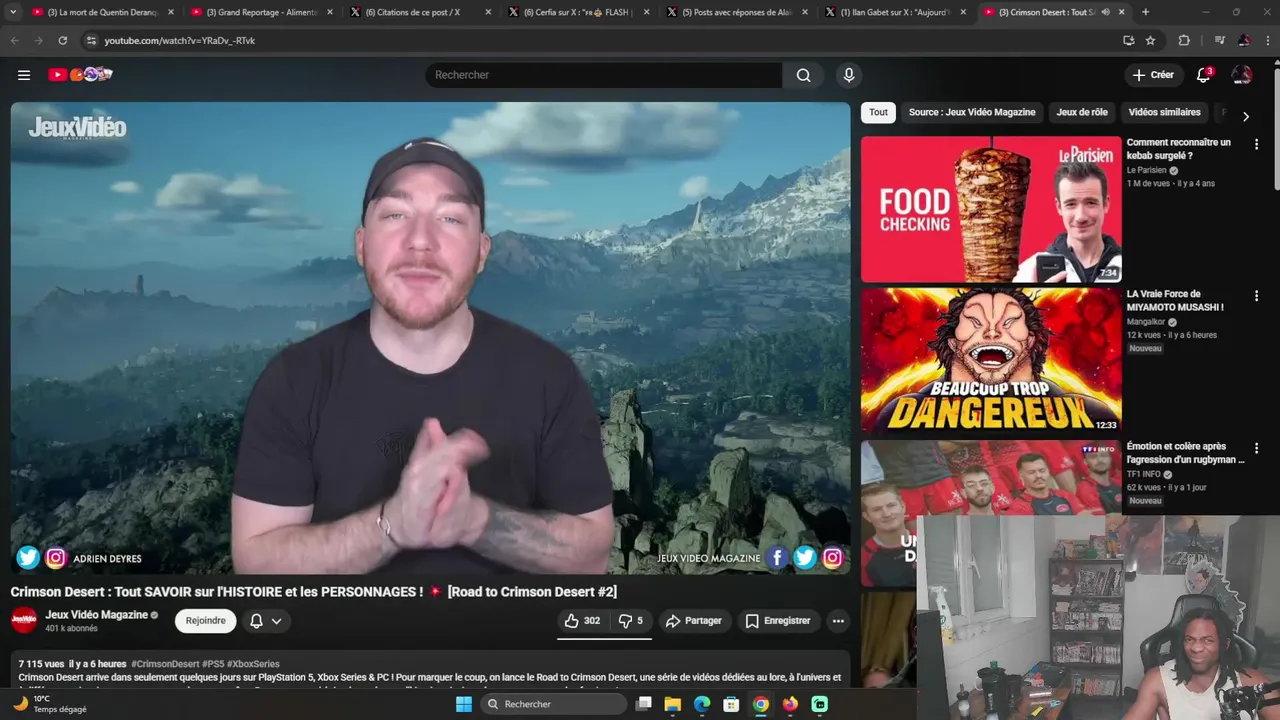Open Chrome extensions puzzle icon

click(1184, 40)
